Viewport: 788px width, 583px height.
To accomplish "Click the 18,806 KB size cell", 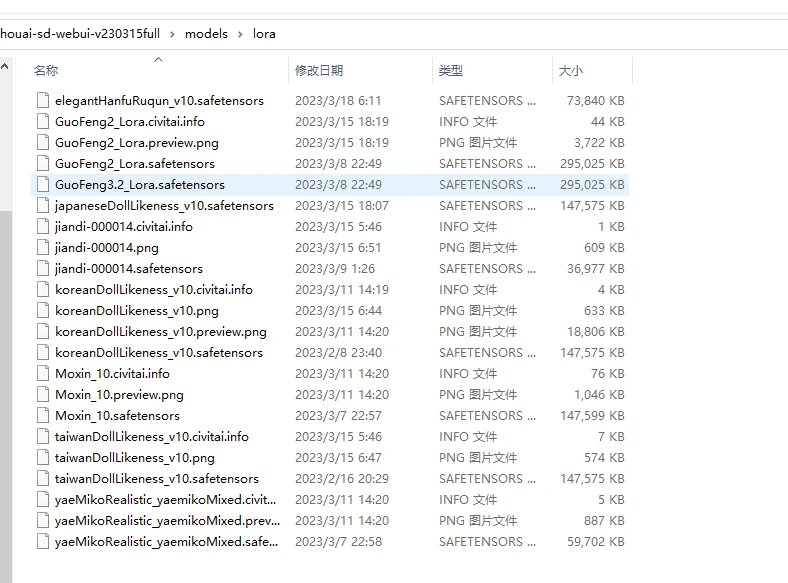I will 596,332.
